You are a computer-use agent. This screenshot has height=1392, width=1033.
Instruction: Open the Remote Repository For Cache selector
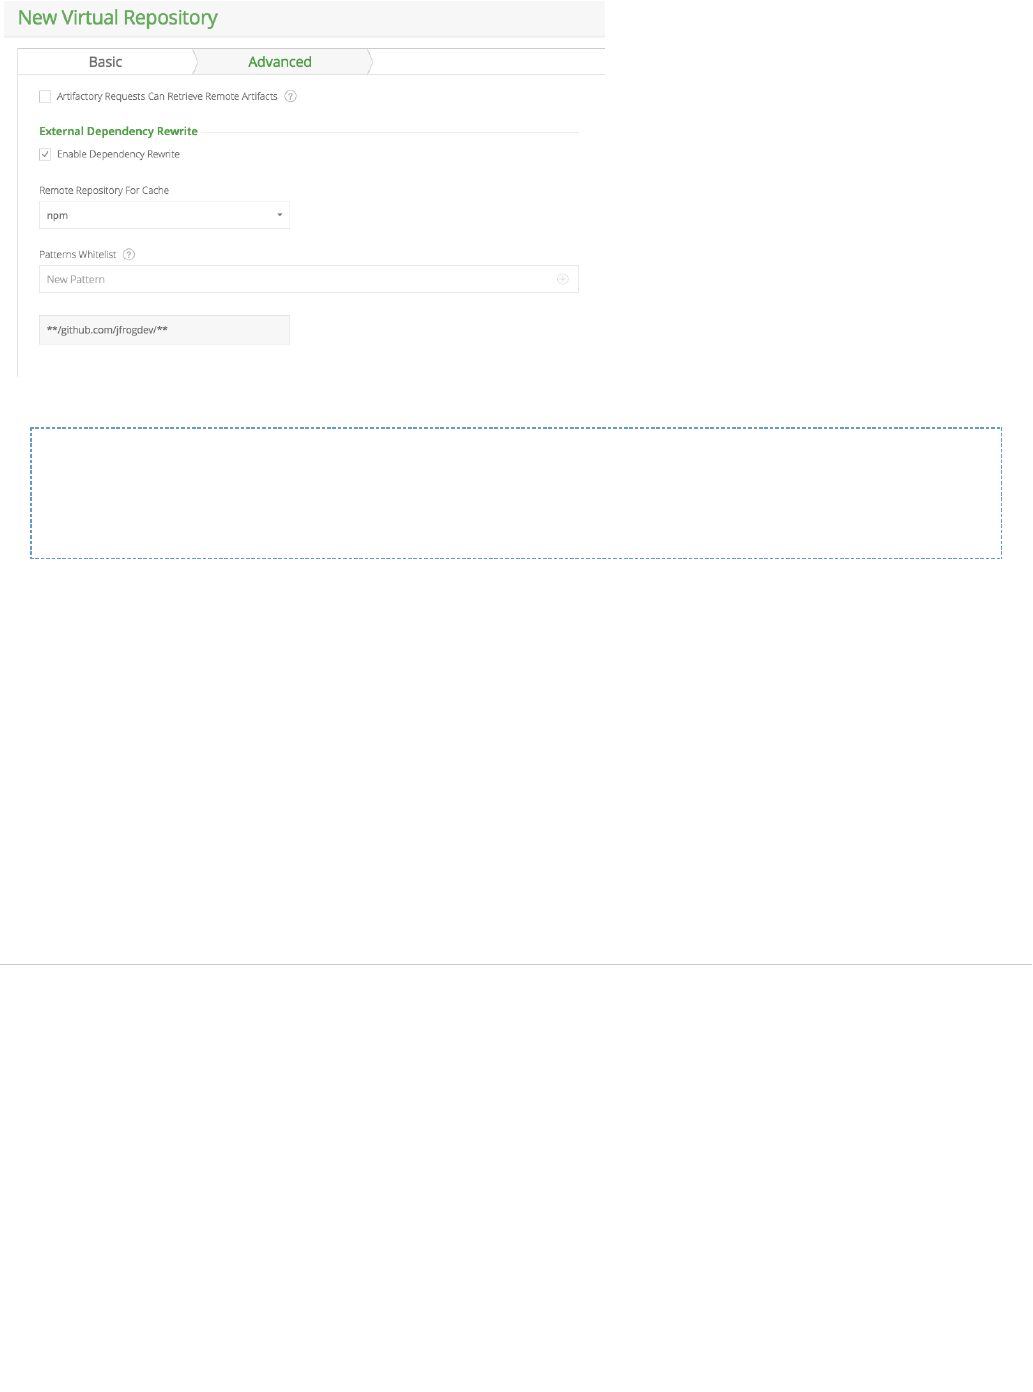click(164, 215)
